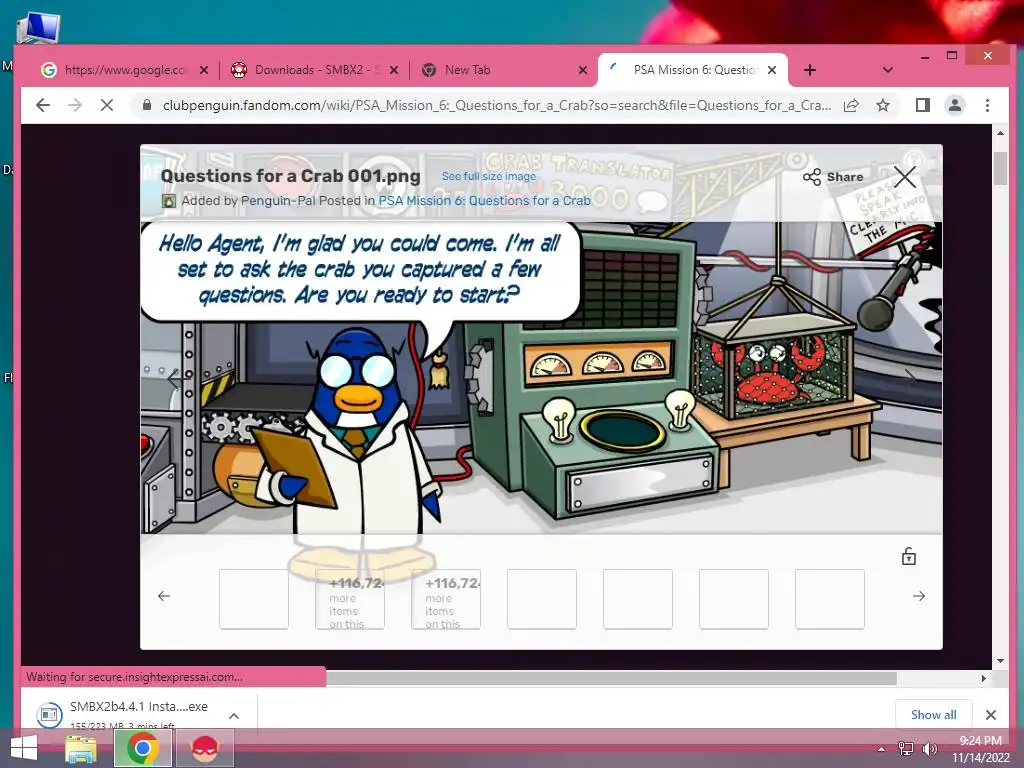This screenshot has height=768, width=1024.
Task: Open the Chrome profile avatar
Action: (x=955, y=105)
